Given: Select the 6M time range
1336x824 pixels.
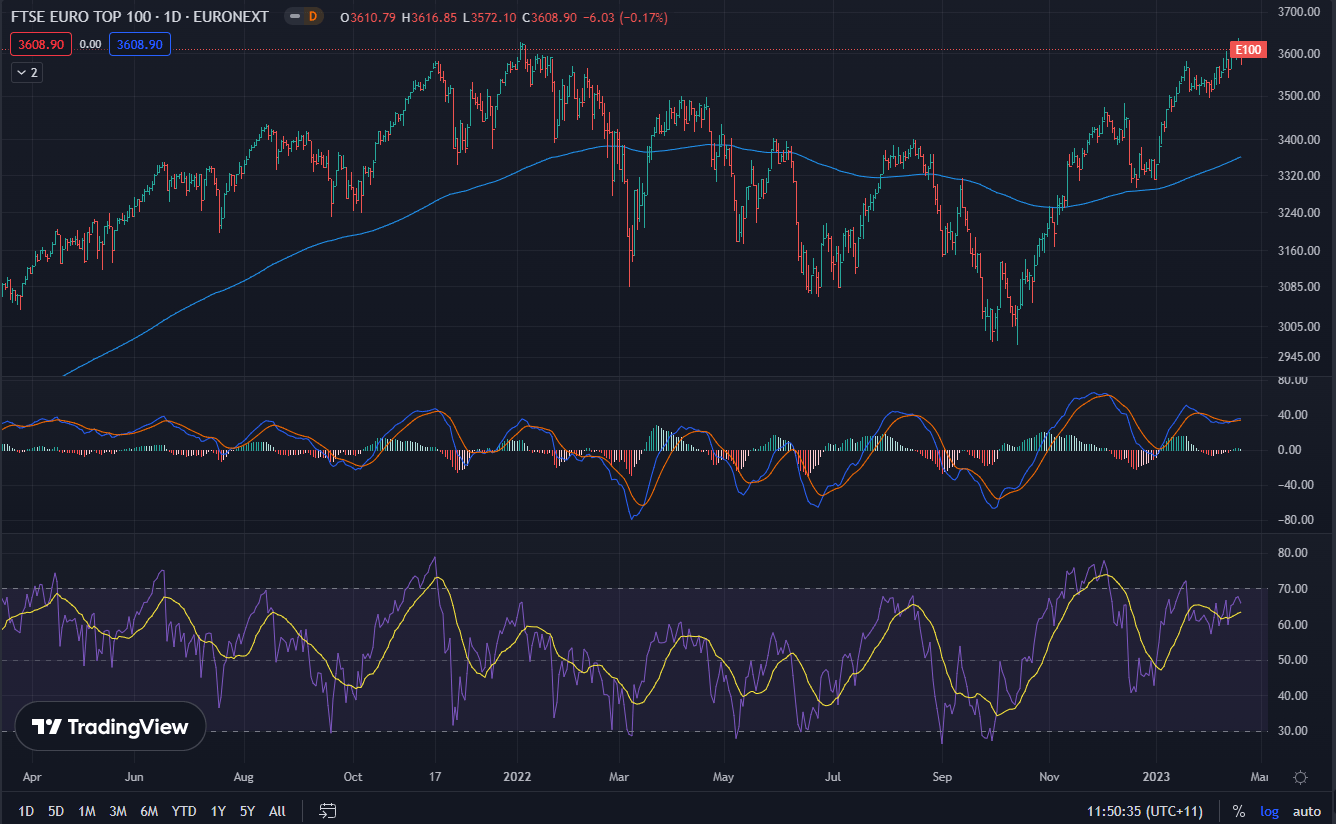Looking at the screenshot, I should (x=149, y=811).
